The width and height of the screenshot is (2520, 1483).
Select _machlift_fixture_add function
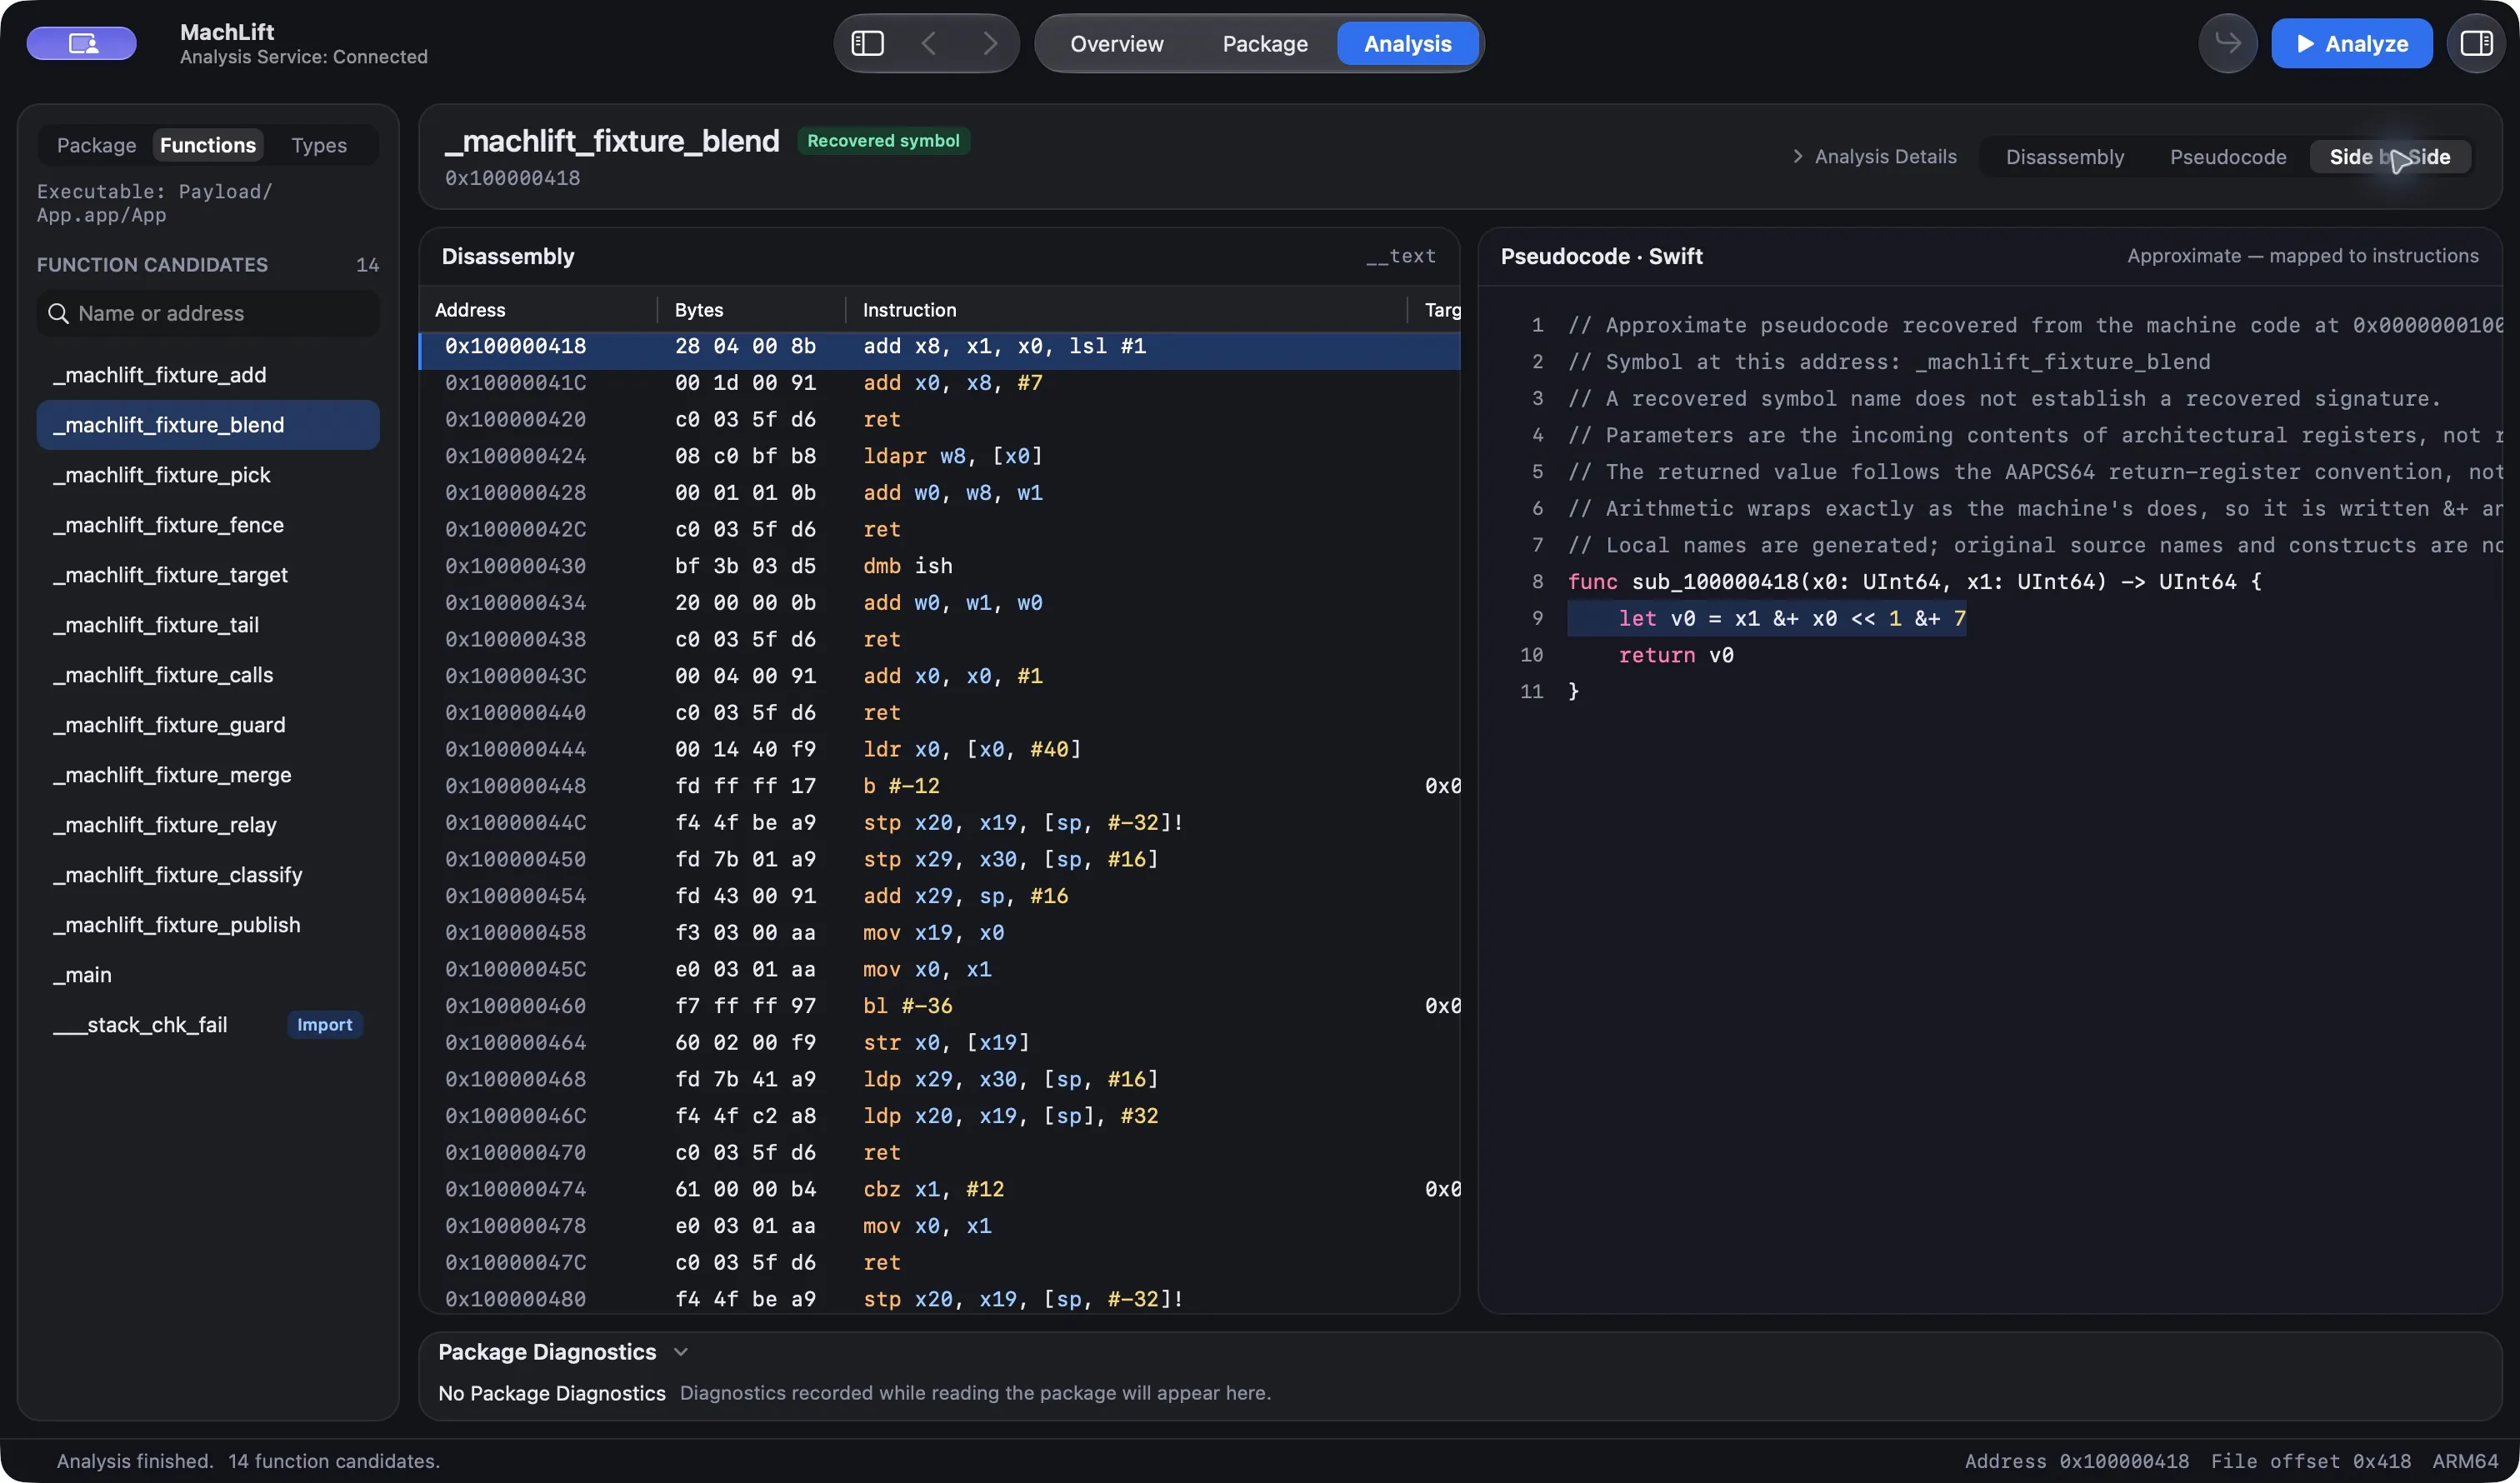[208, 375]
